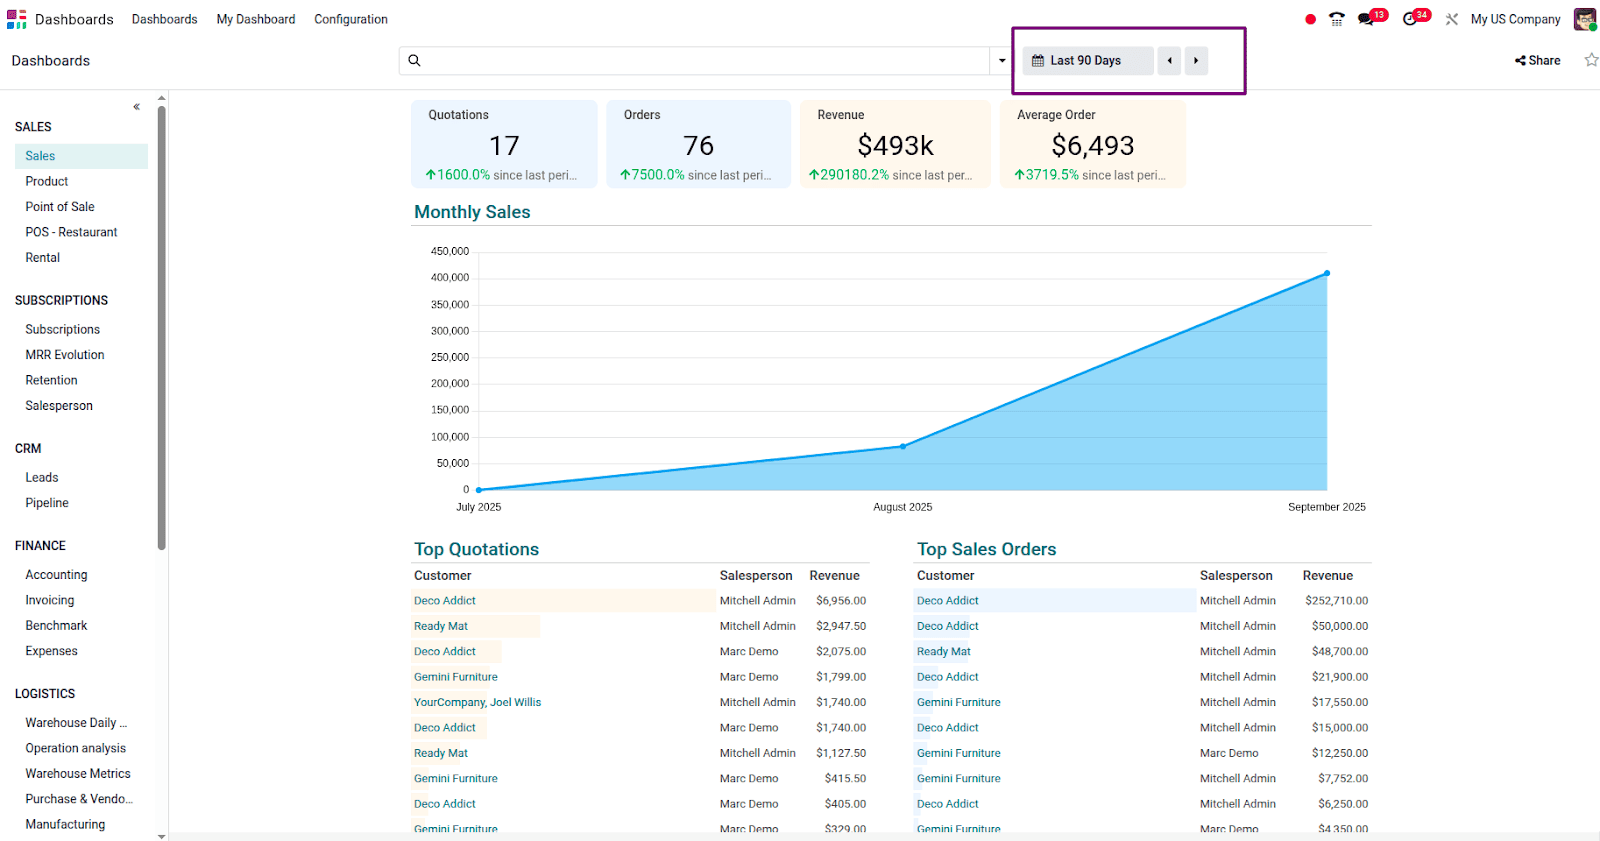Open the Last 90 Days period selector
This screenshot has width=1600, height=841.
(1086, 61)
